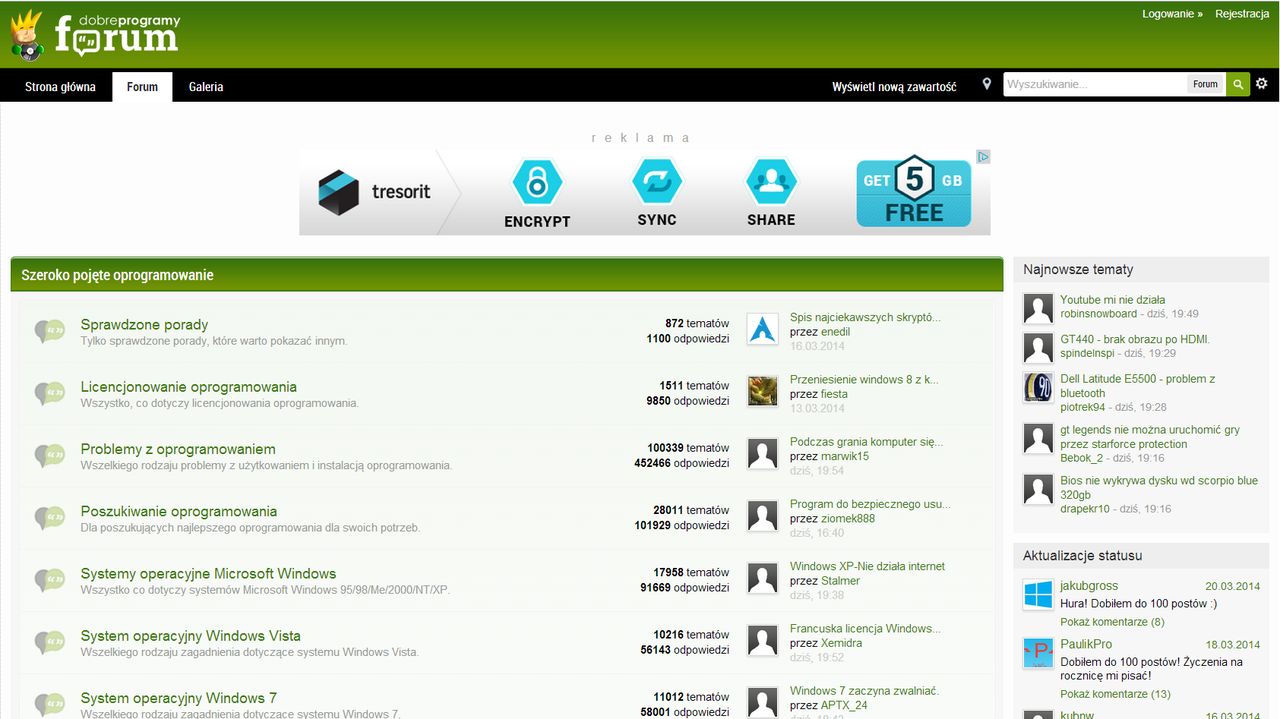
Task: Open user profile marwik15
Action: pyautogui.click(x=845, y=456)
